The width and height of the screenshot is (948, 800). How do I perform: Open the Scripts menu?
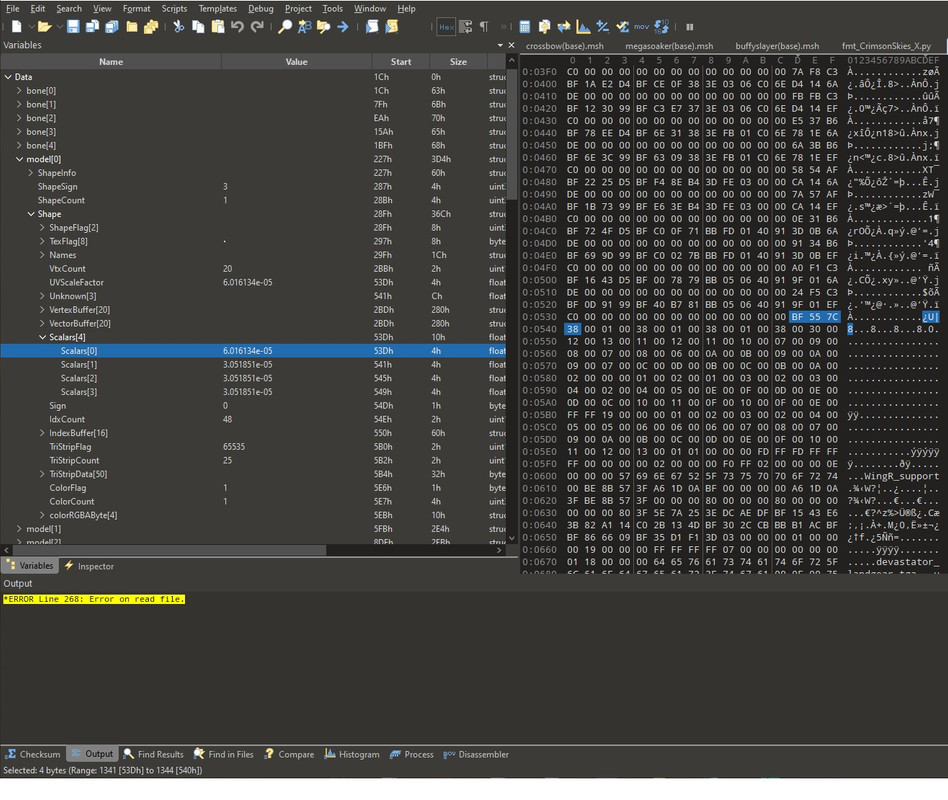[174, 8]
